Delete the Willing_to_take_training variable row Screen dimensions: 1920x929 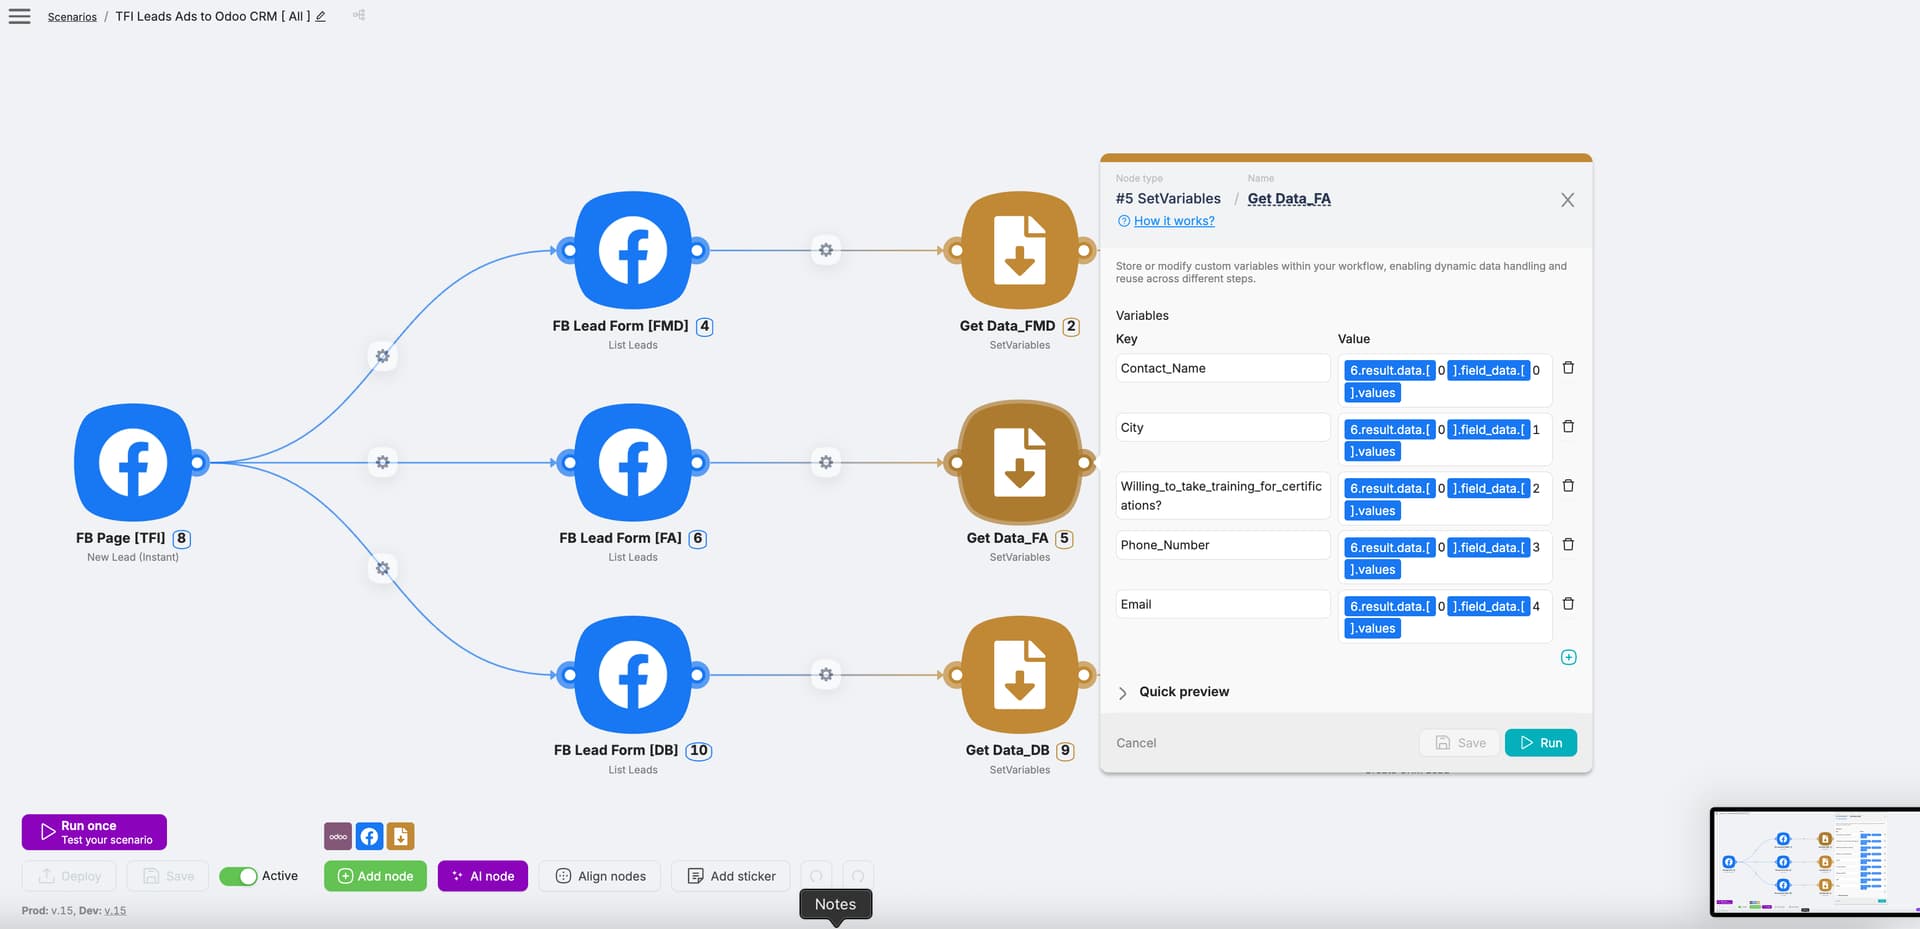(x=1568, y=486)
